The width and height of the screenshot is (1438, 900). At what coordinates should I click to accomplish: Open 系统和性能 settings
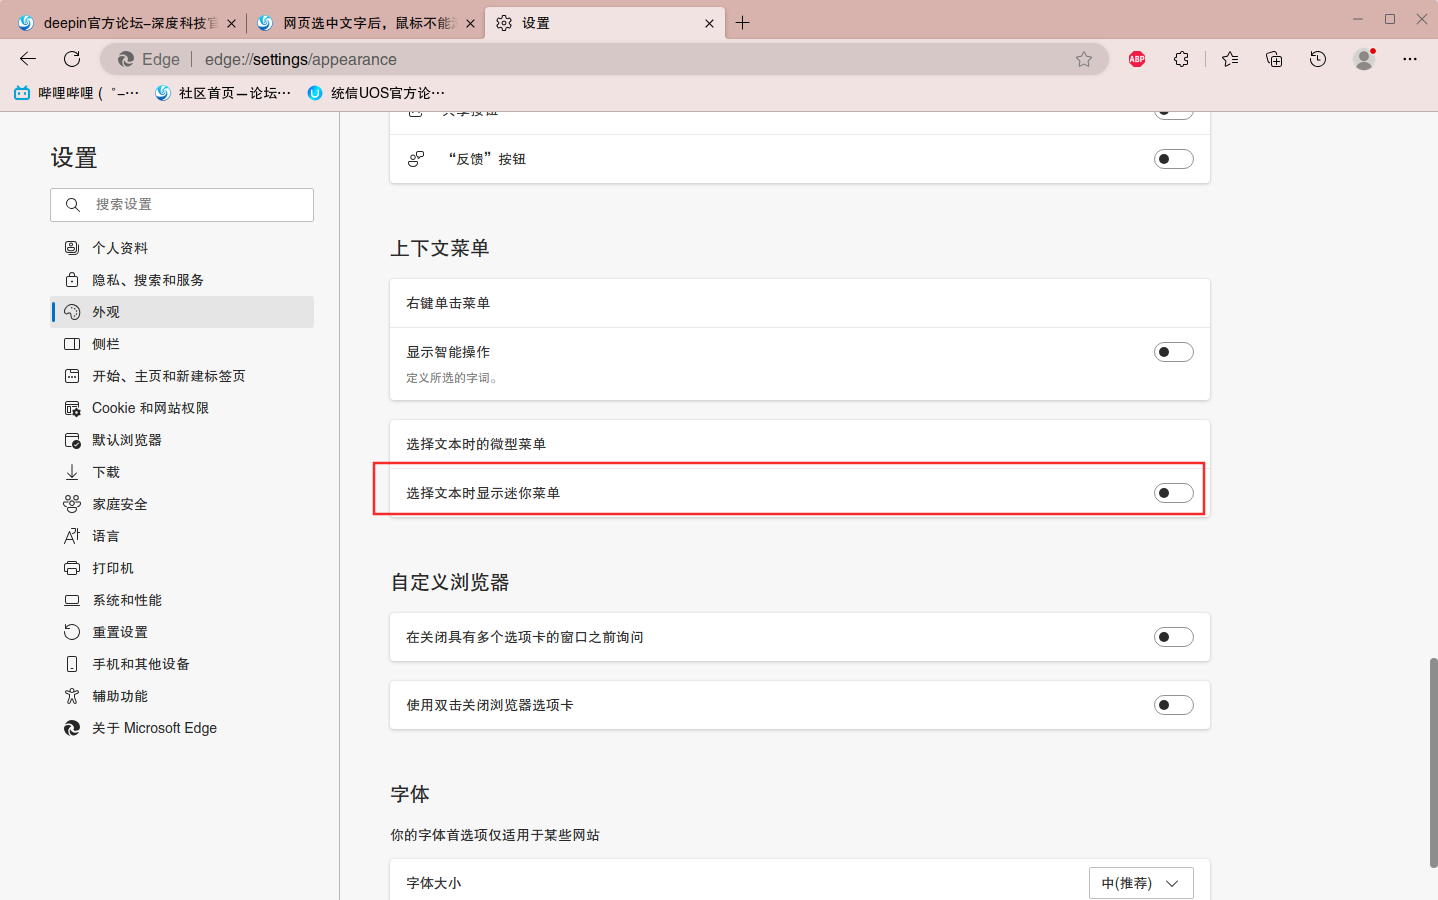tap(182, 600)
